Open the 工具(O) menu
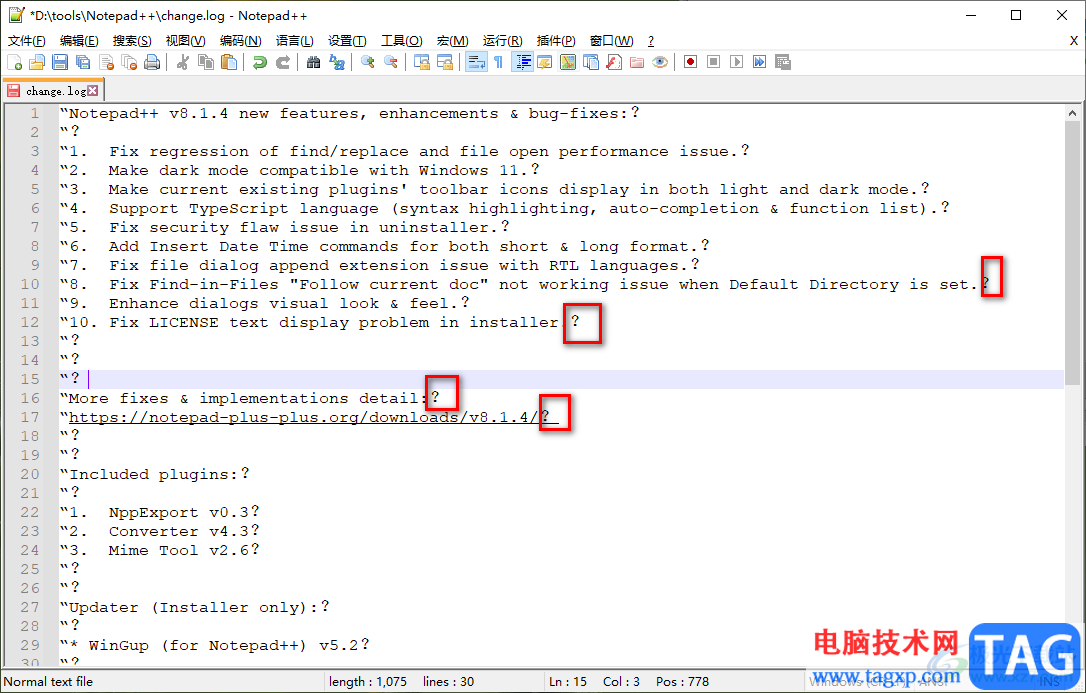Image resolution: width=1086 pixels, height=693 pixels. click(x=402, y=41)
